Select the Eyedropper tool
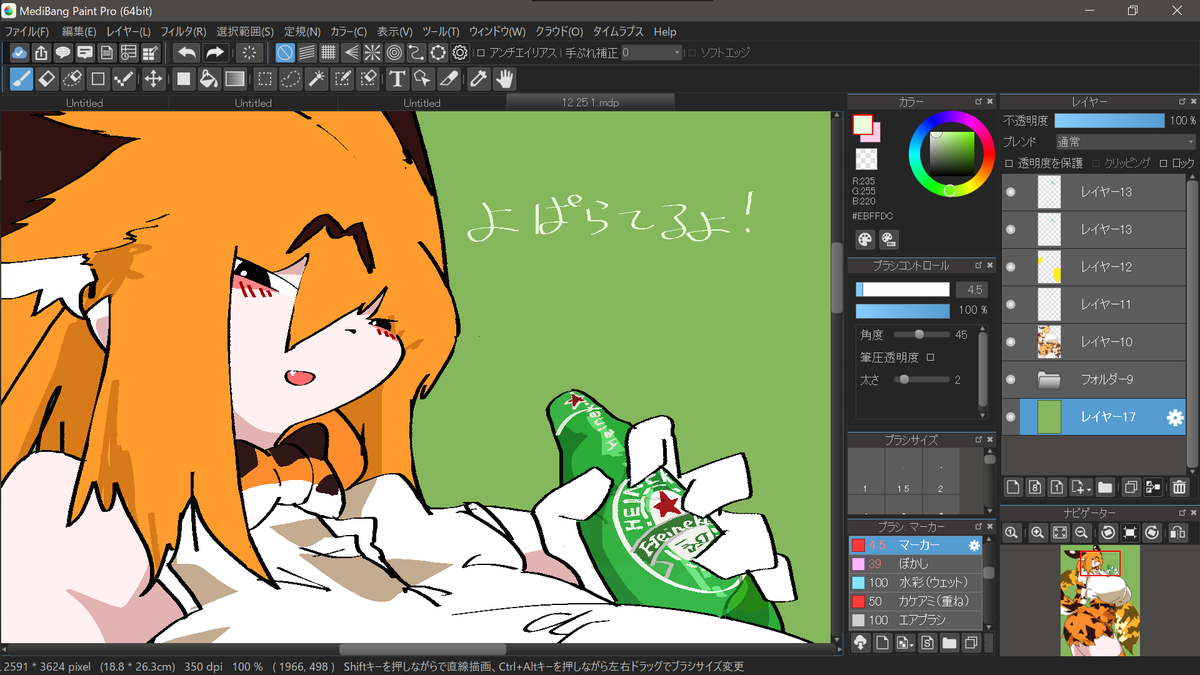The image size is (1200, 675). [479, 79]
